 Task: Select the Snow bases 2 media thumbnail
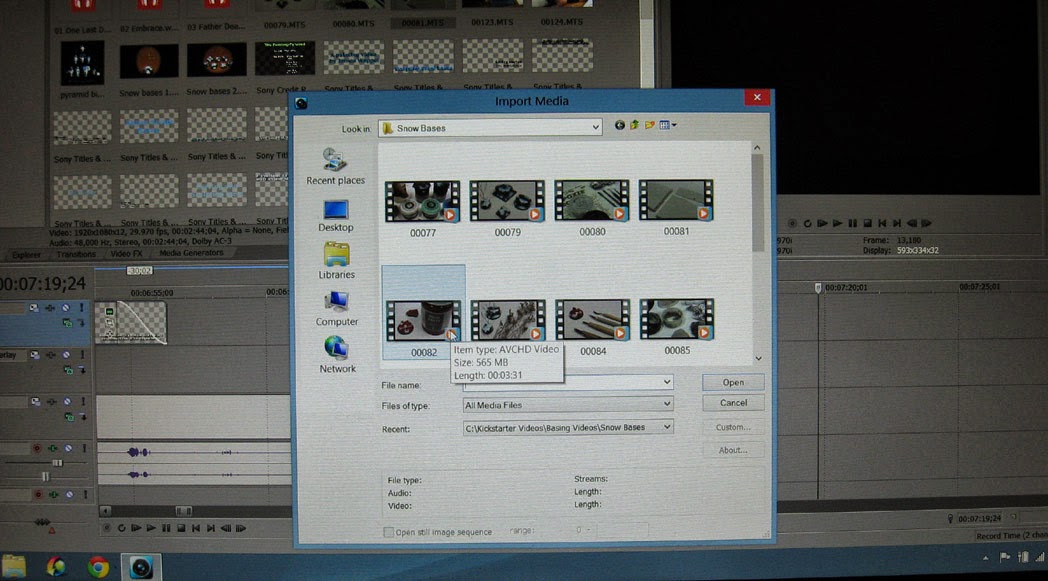point(217,60)
